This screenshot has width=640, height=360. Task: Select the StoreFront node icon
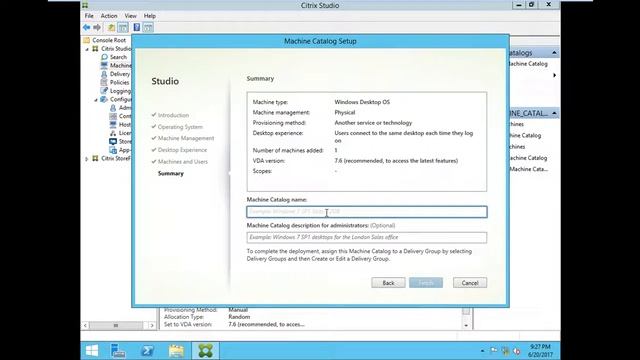click(113, 142)
